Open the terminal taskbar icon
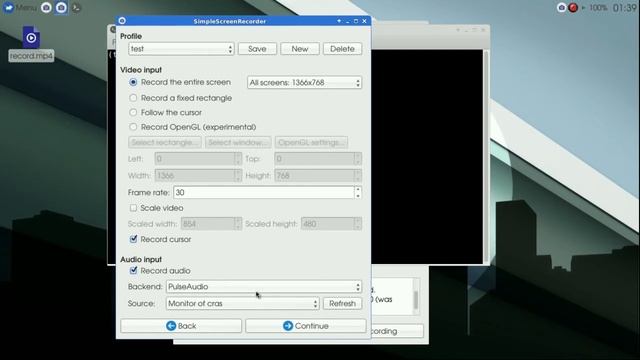The image size is (640, 360). (76, 7)
